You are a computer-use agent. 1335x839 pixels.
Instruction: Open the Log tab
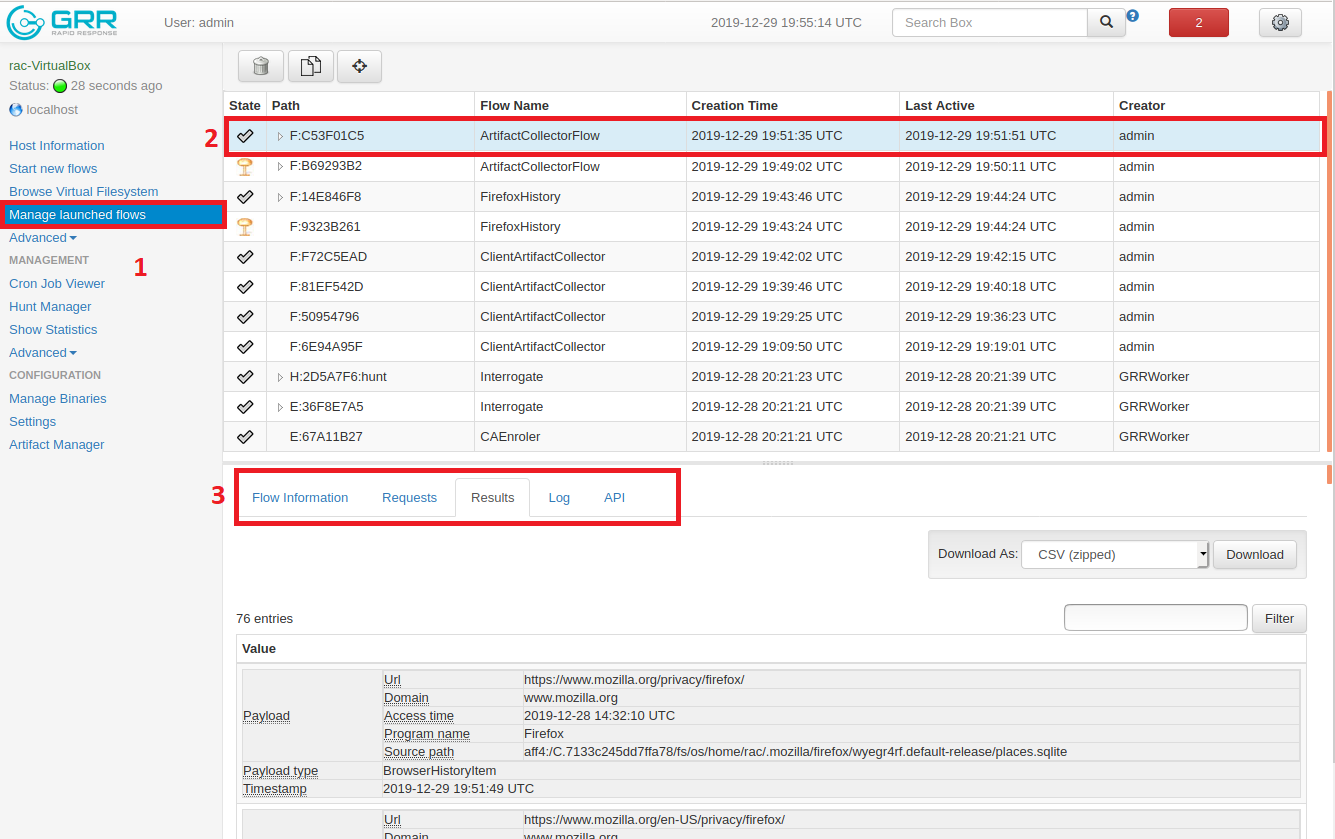559,497
